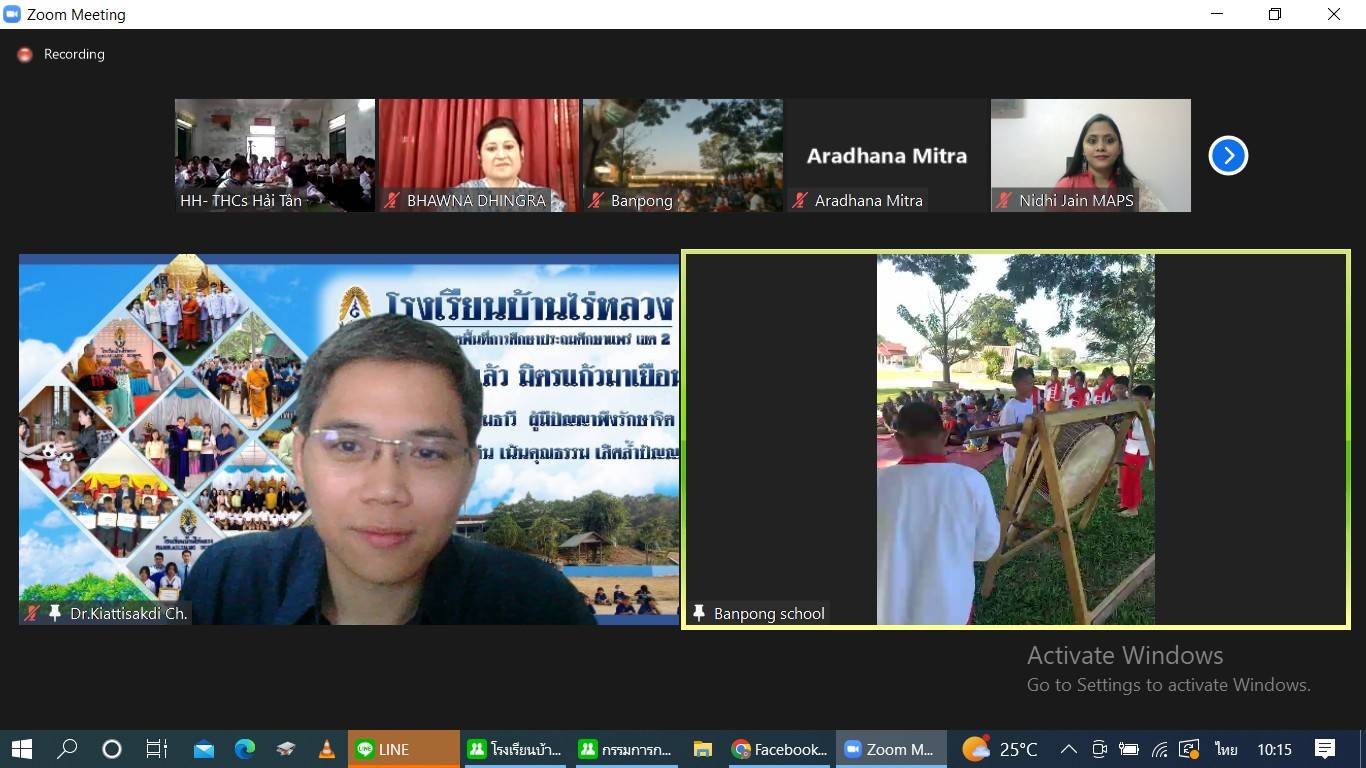Viewport: 1366px width, 768px height.
Task: Open Windows Task View
Action: pyautogui.click(x=157, y=749)
